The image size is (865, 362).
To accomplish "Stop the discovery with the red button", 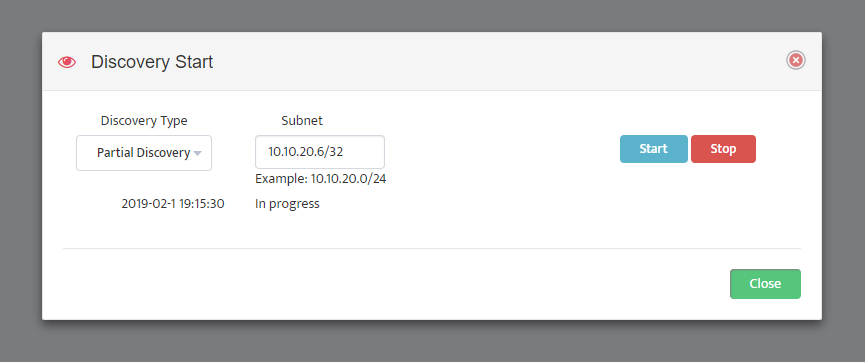I will [723, 149].
